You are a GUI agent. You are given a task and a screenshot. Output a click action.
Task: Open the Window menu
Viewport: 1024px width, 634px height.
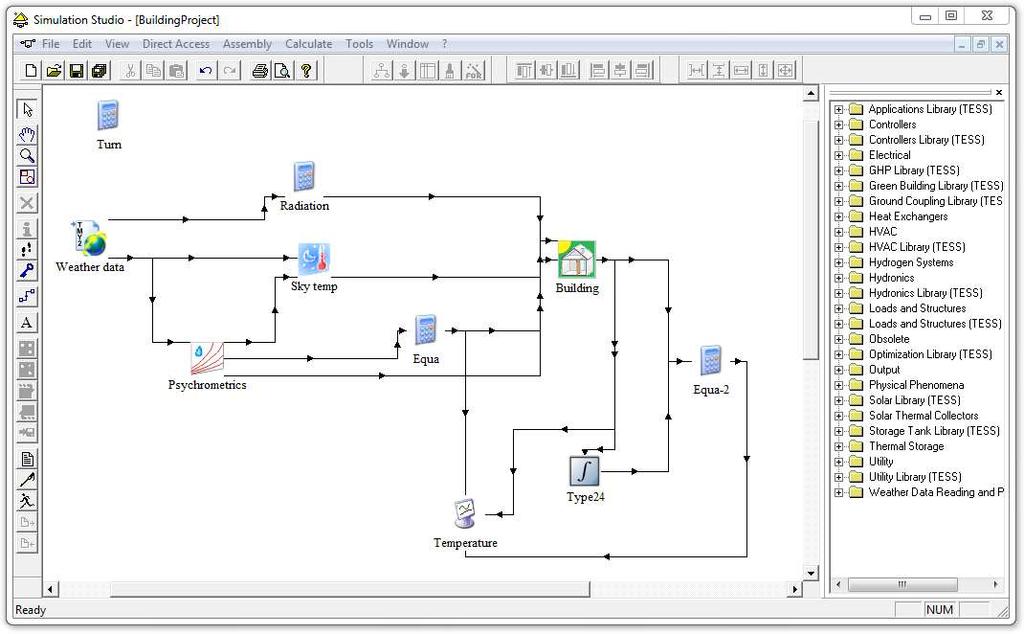click(x=408, y=44)
